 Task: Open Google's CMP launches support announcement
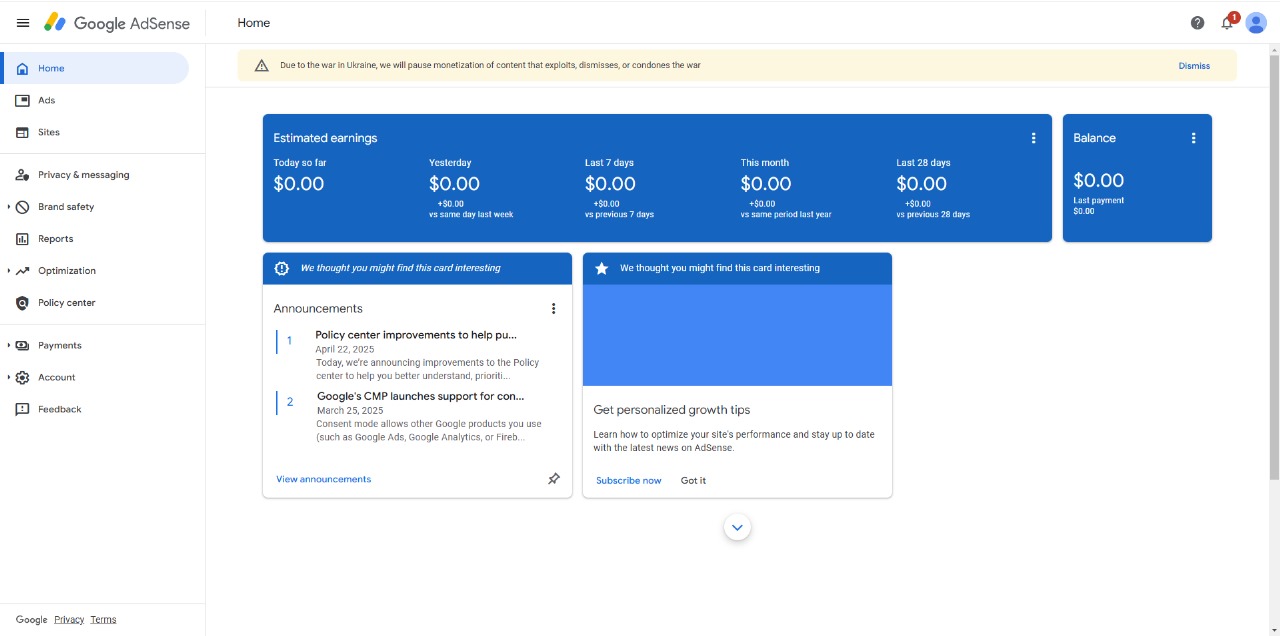coord(421,396)
